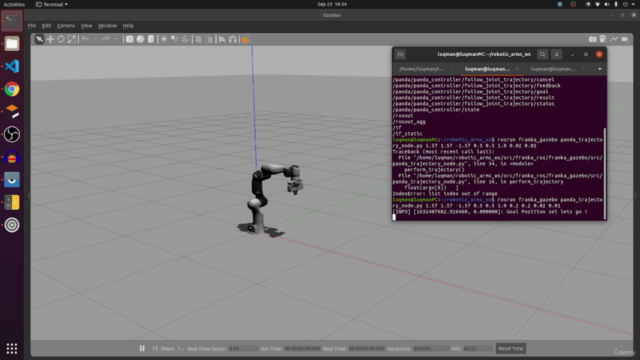
Task: Pause the Gazebo simulation
Action: point(142,349)
